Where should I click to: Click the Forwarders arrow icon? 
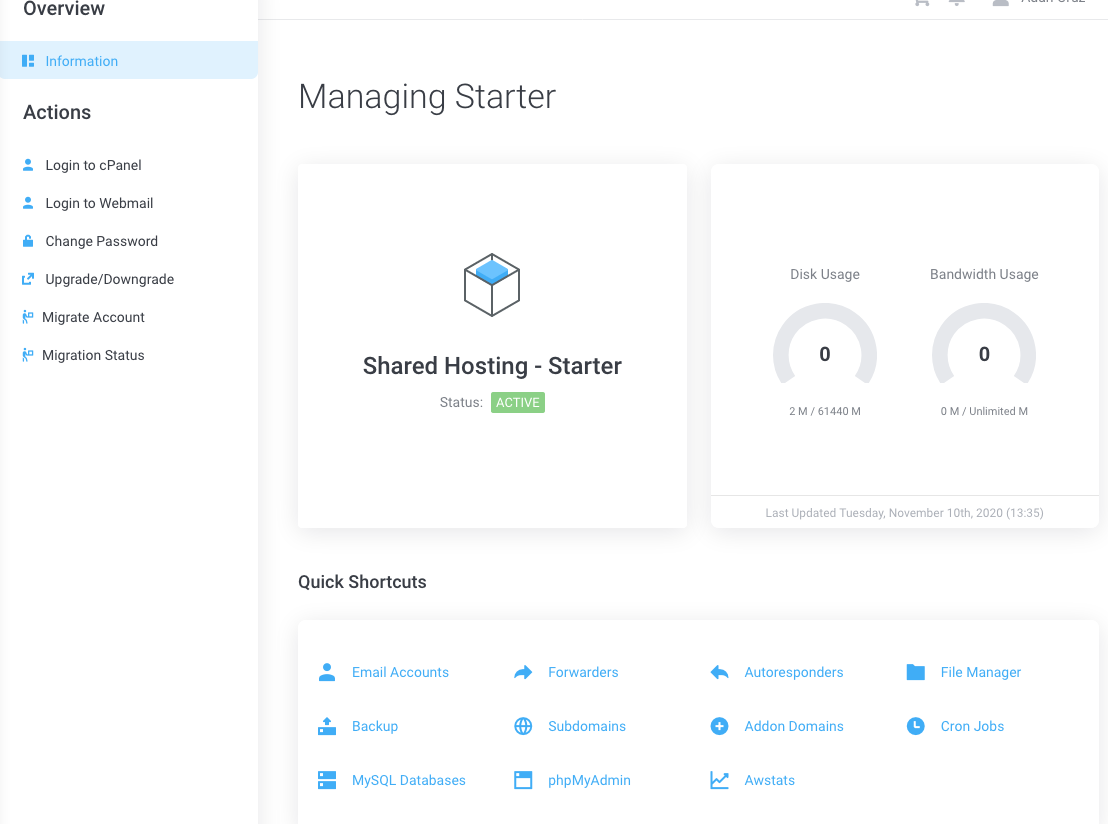pos(523,672)
